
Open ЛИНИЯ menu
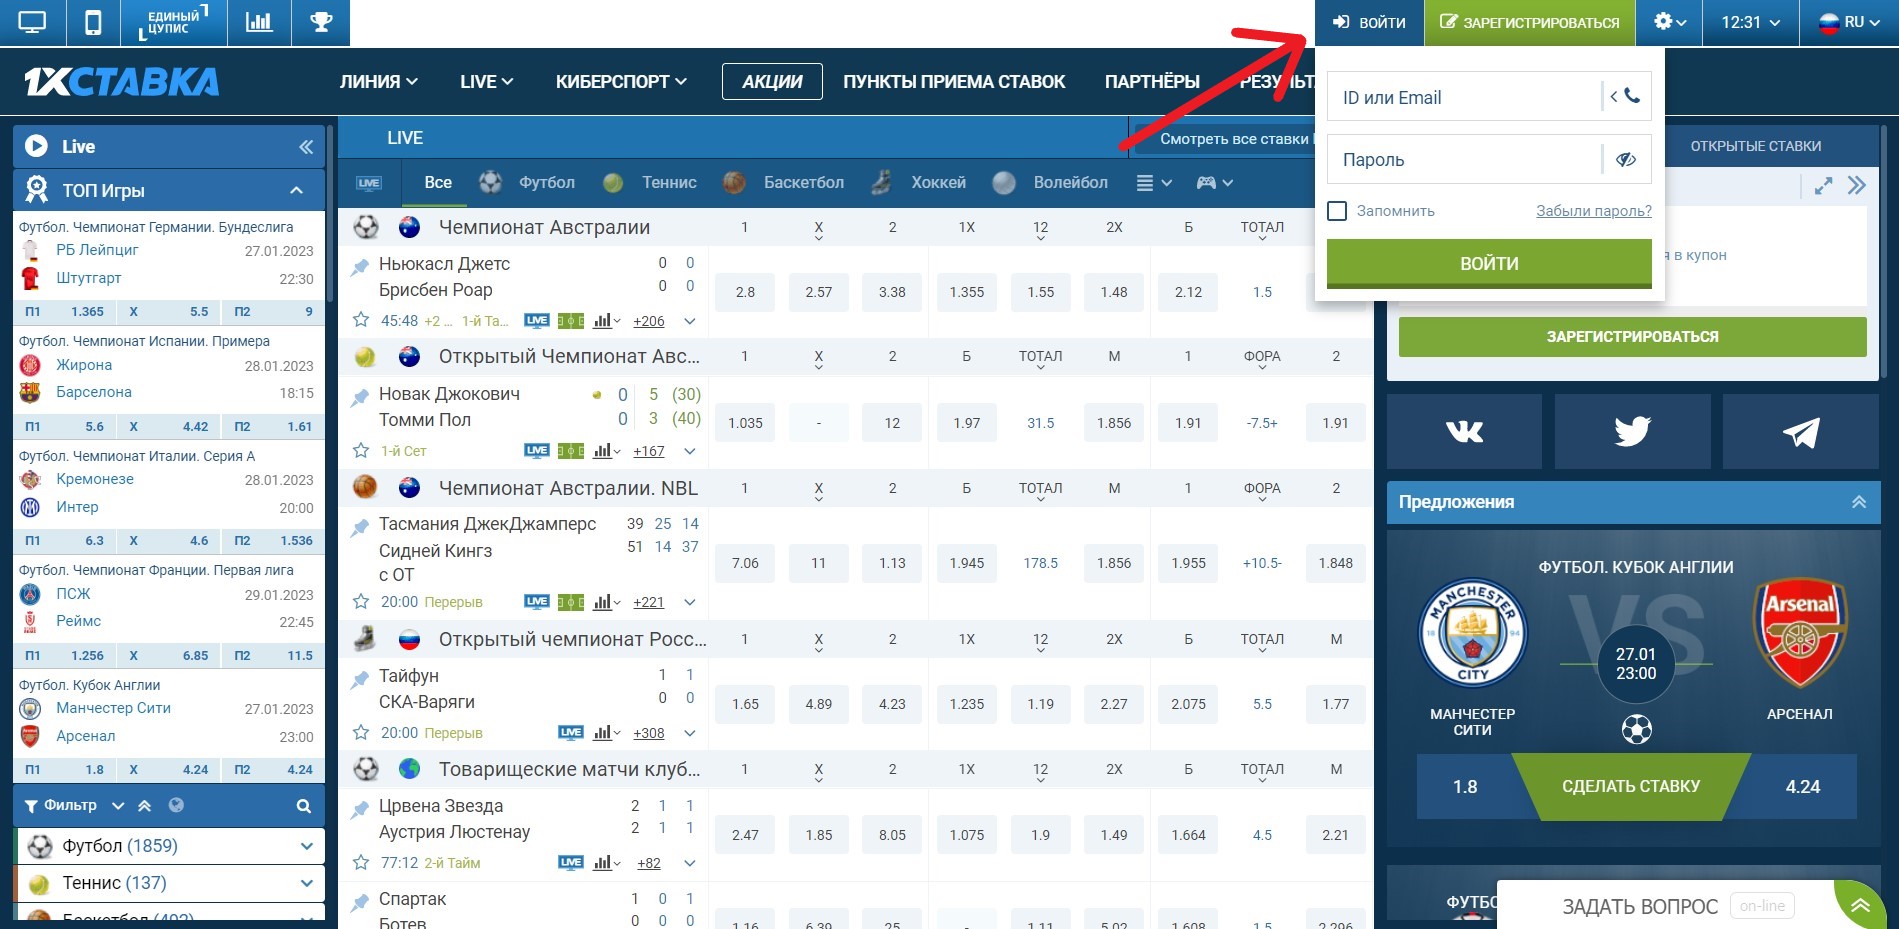378,82
